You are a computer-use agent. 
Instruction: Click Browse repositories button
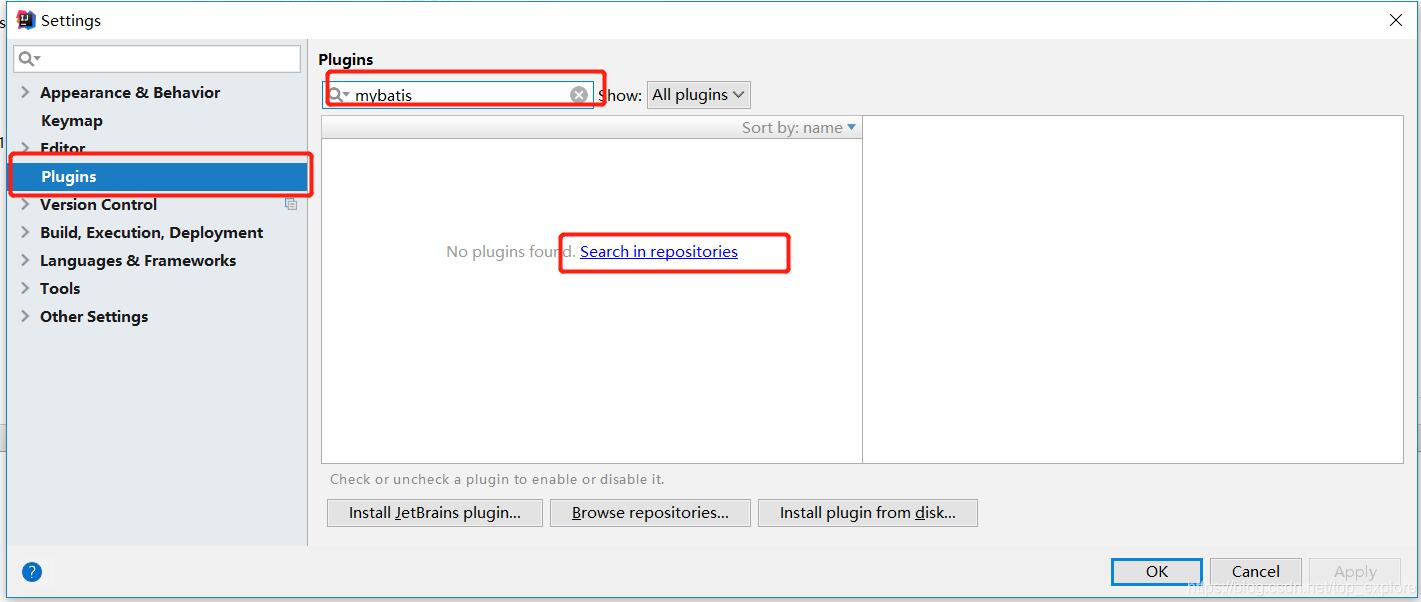tap(650, 513)
